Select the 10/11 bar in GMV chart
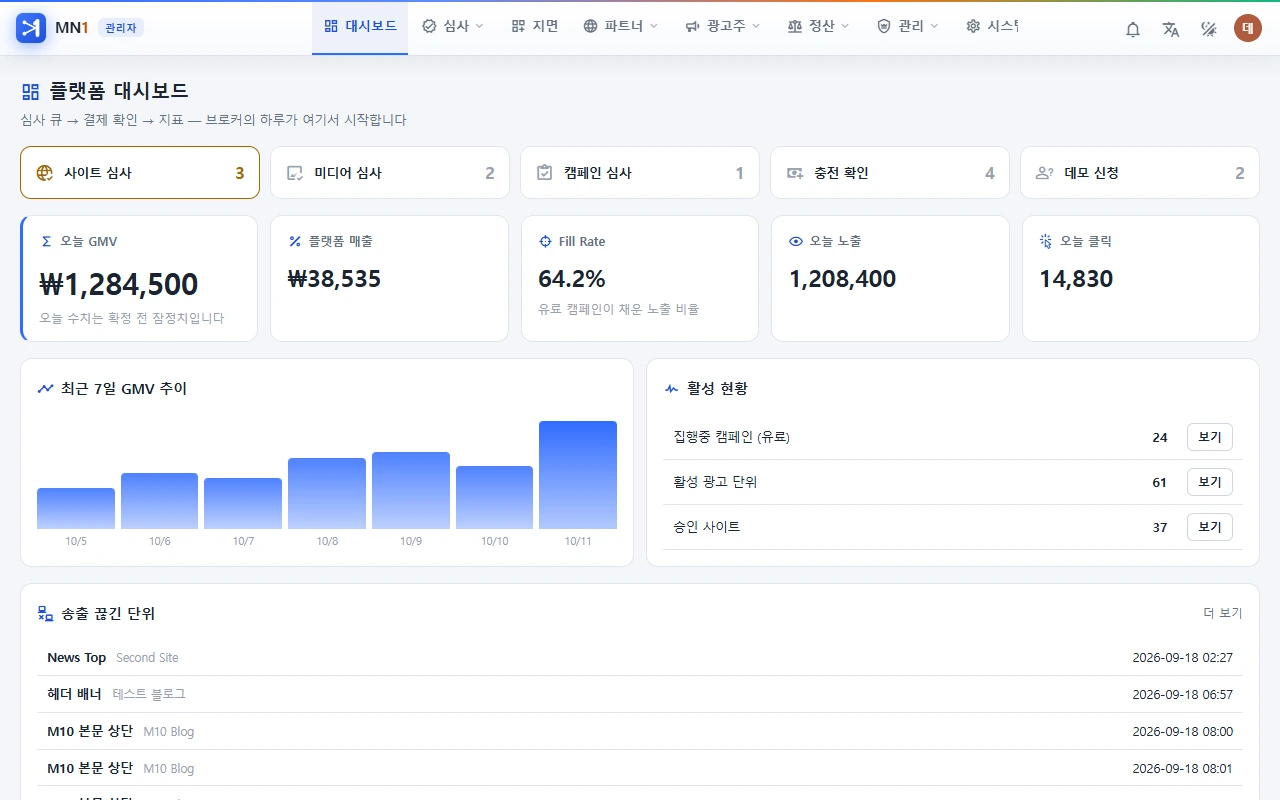Viewport: 1280px width, 800px height. click(x=578, y=475)
